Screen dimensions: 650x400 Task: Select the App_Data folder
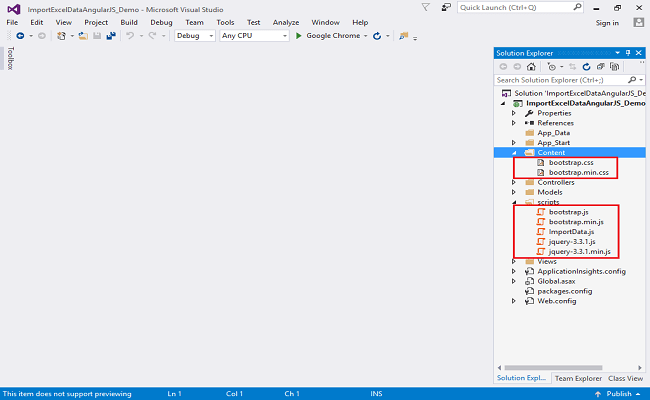(x=553, y=133)
